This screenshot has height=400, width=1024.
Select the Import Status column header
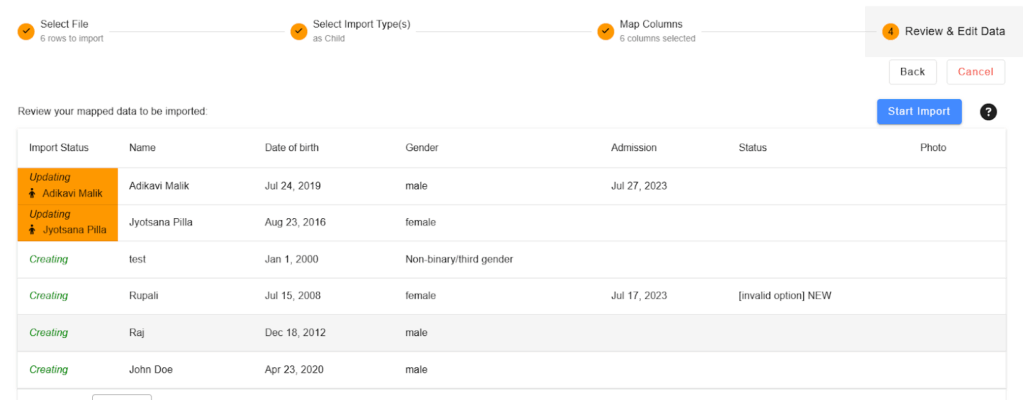(59, 148)
